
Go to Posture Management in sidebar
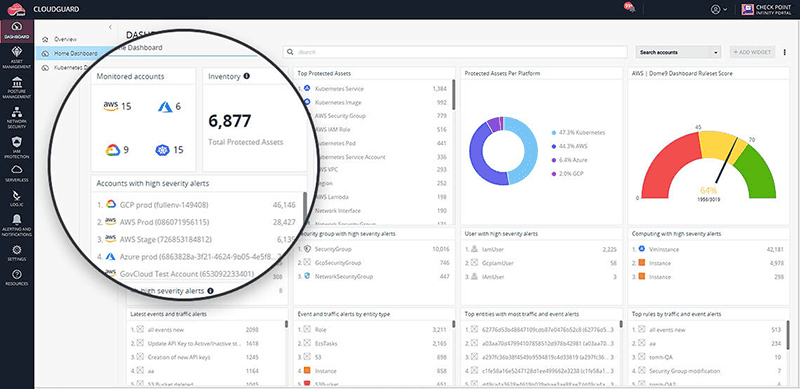point(17,88)
